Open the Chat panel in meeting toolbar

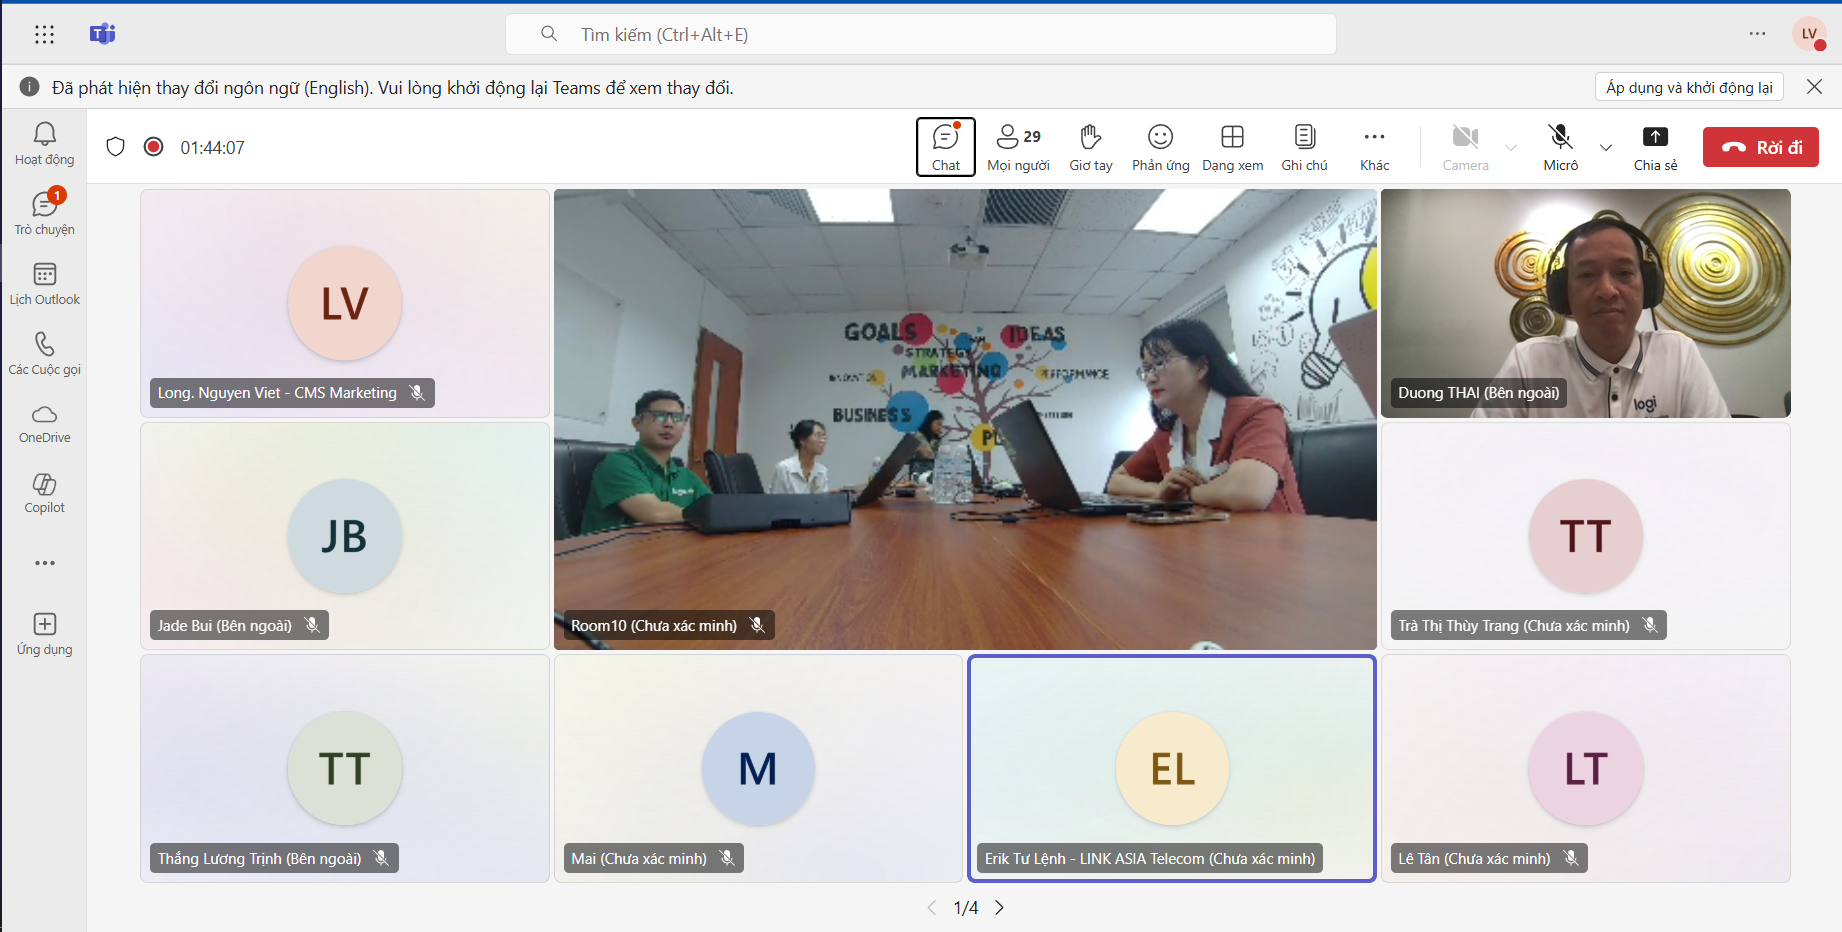click(945, 147)
